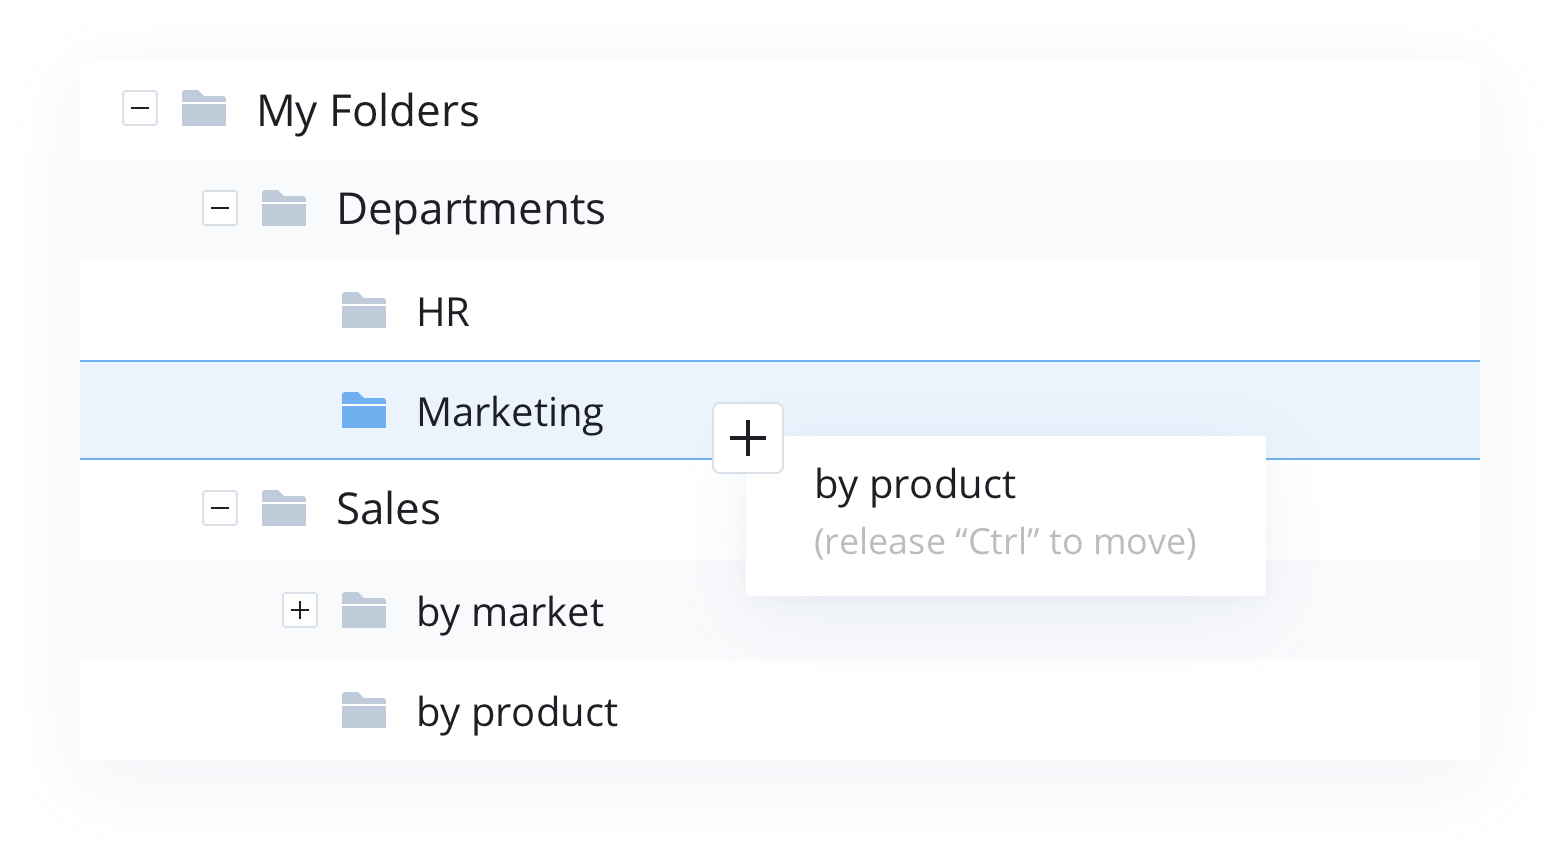Screen dimensions: 1560x860
Task: Select the HR folder label
Action: point(443,312)
